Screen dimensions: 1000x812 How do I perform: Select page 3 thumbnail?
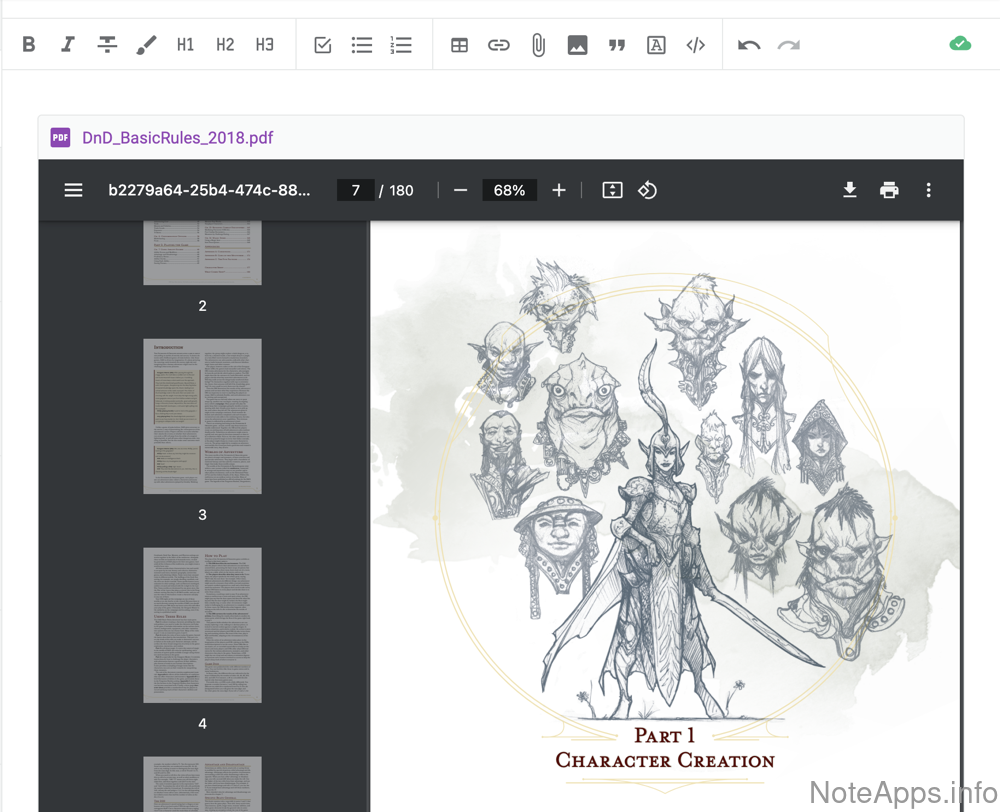point(202,416)
